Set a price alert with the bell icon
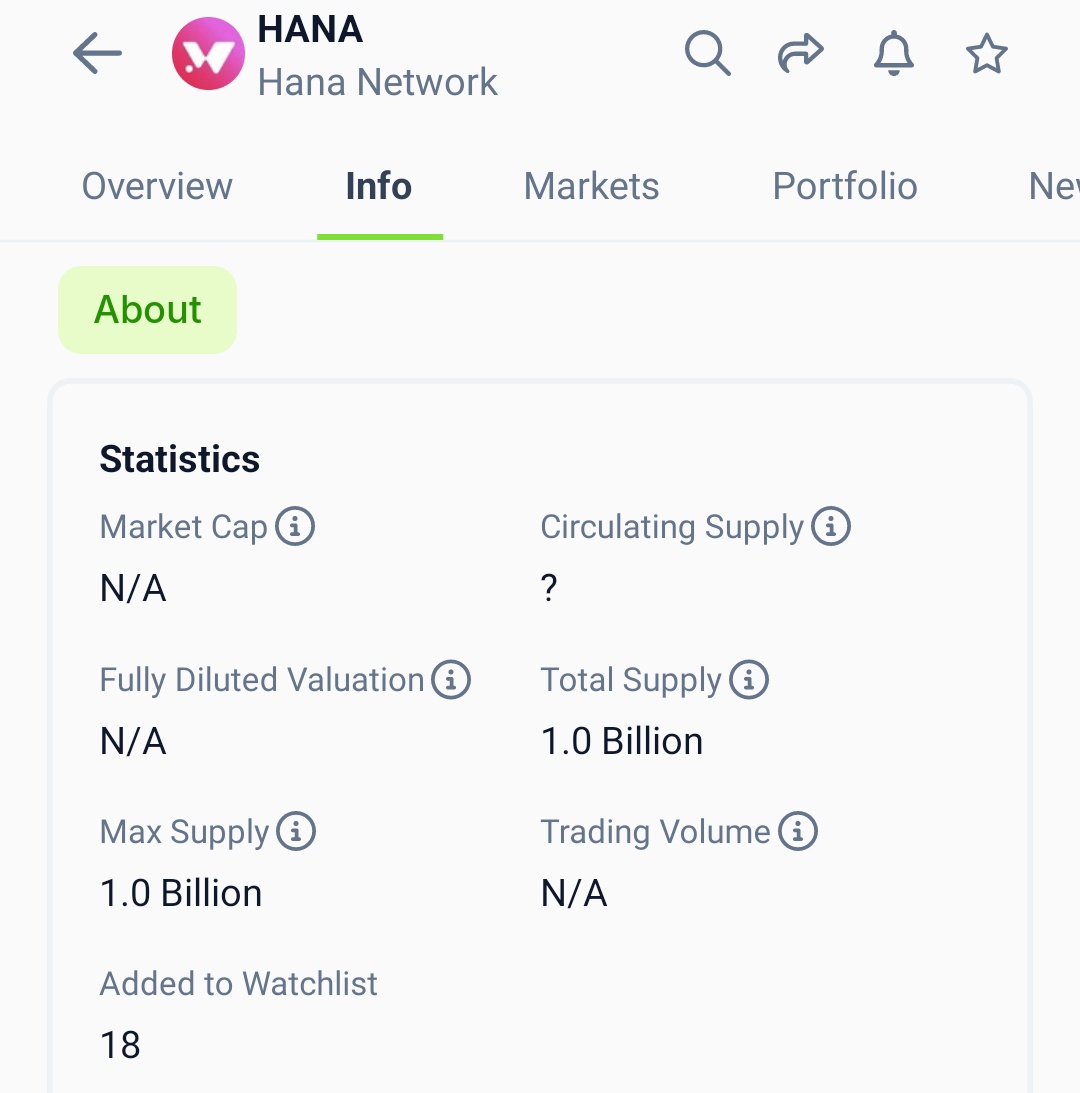The height and width of the screenshot is (1093, 1080). pyautogui.click(x=894, y=53)
